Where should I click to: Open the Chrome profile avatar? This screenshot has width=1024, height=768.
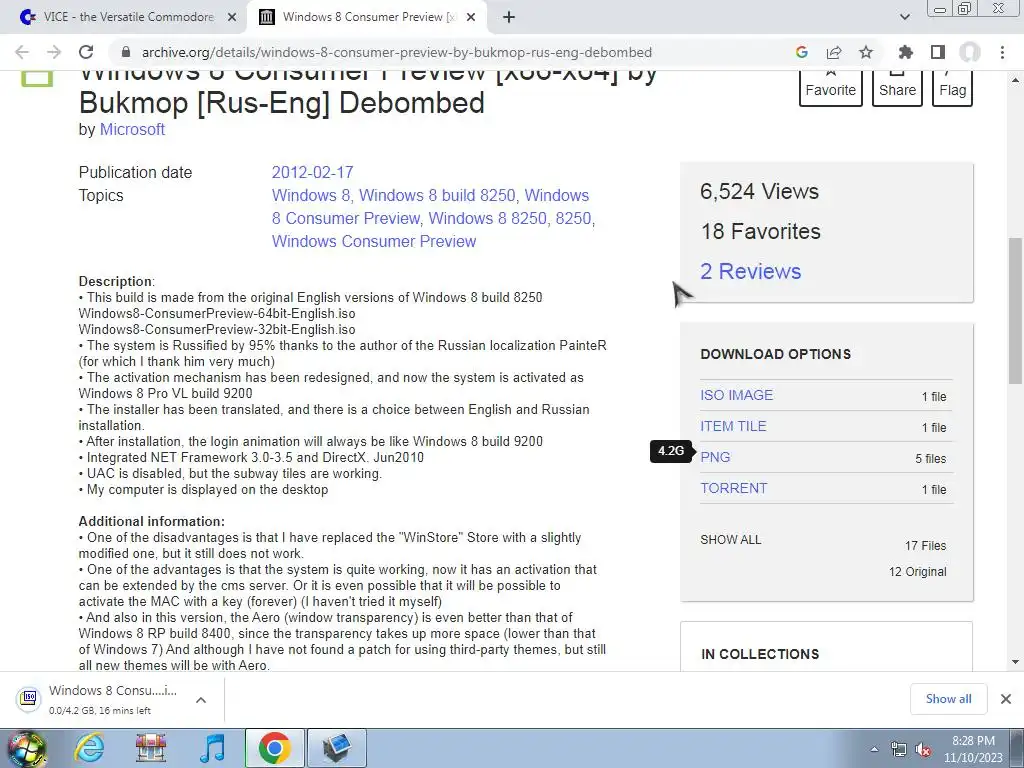coord(970,52)
